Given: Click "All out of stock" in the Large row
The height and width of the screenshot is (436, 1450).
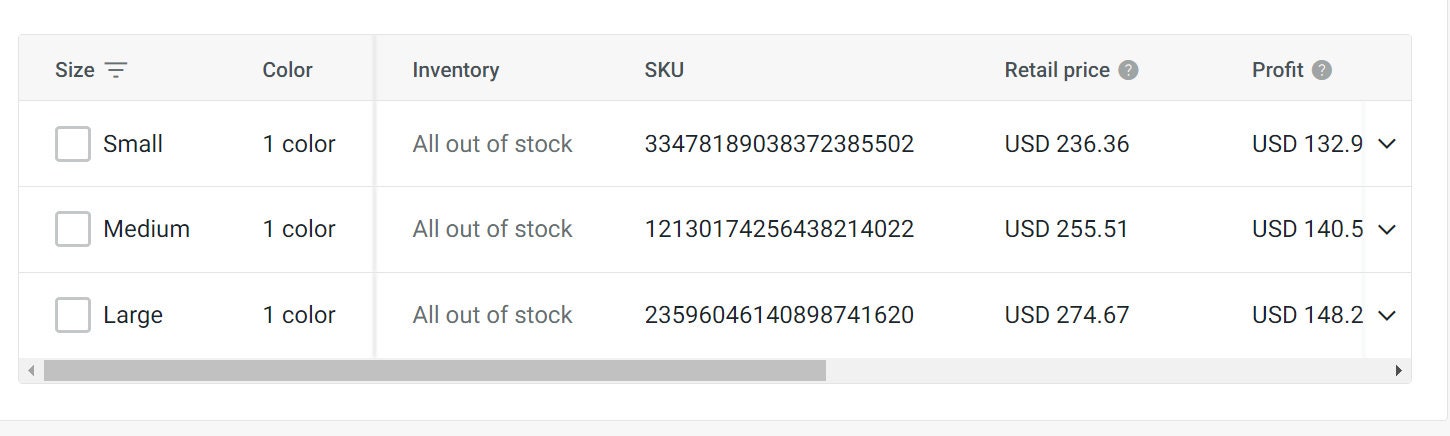Looking at the screenshot, I should pyautogui.click(x=492, y=315).
